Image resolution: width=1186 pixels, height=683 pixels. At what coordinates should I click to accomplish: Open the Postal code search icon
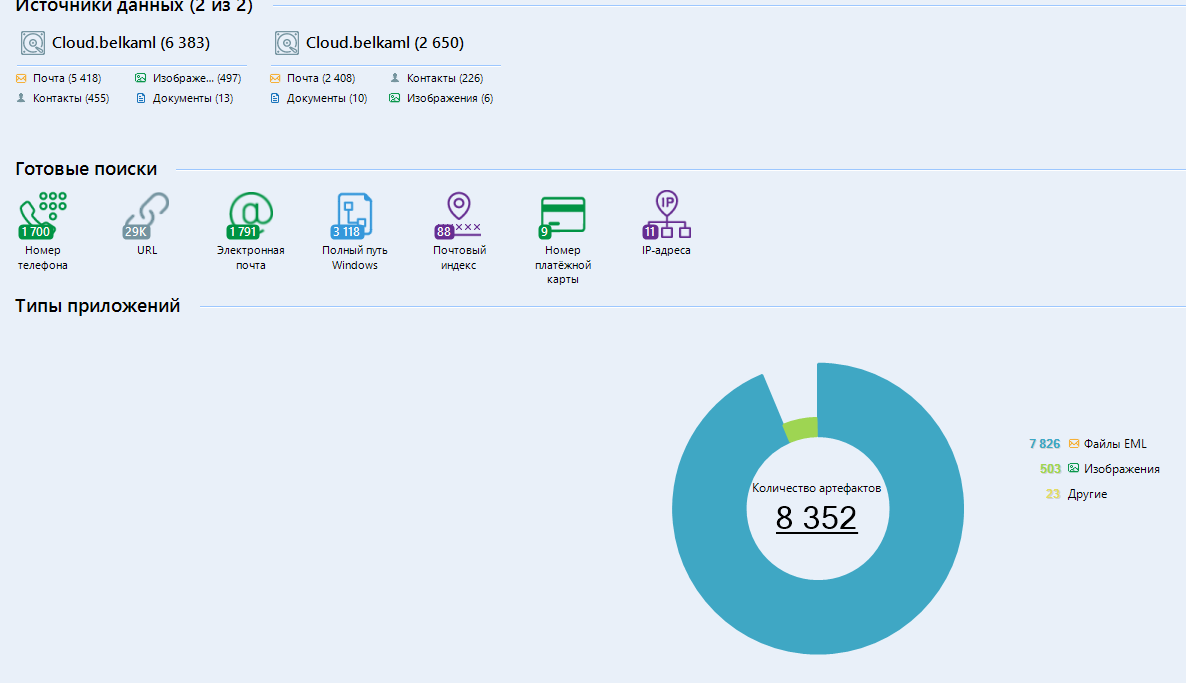458,216
